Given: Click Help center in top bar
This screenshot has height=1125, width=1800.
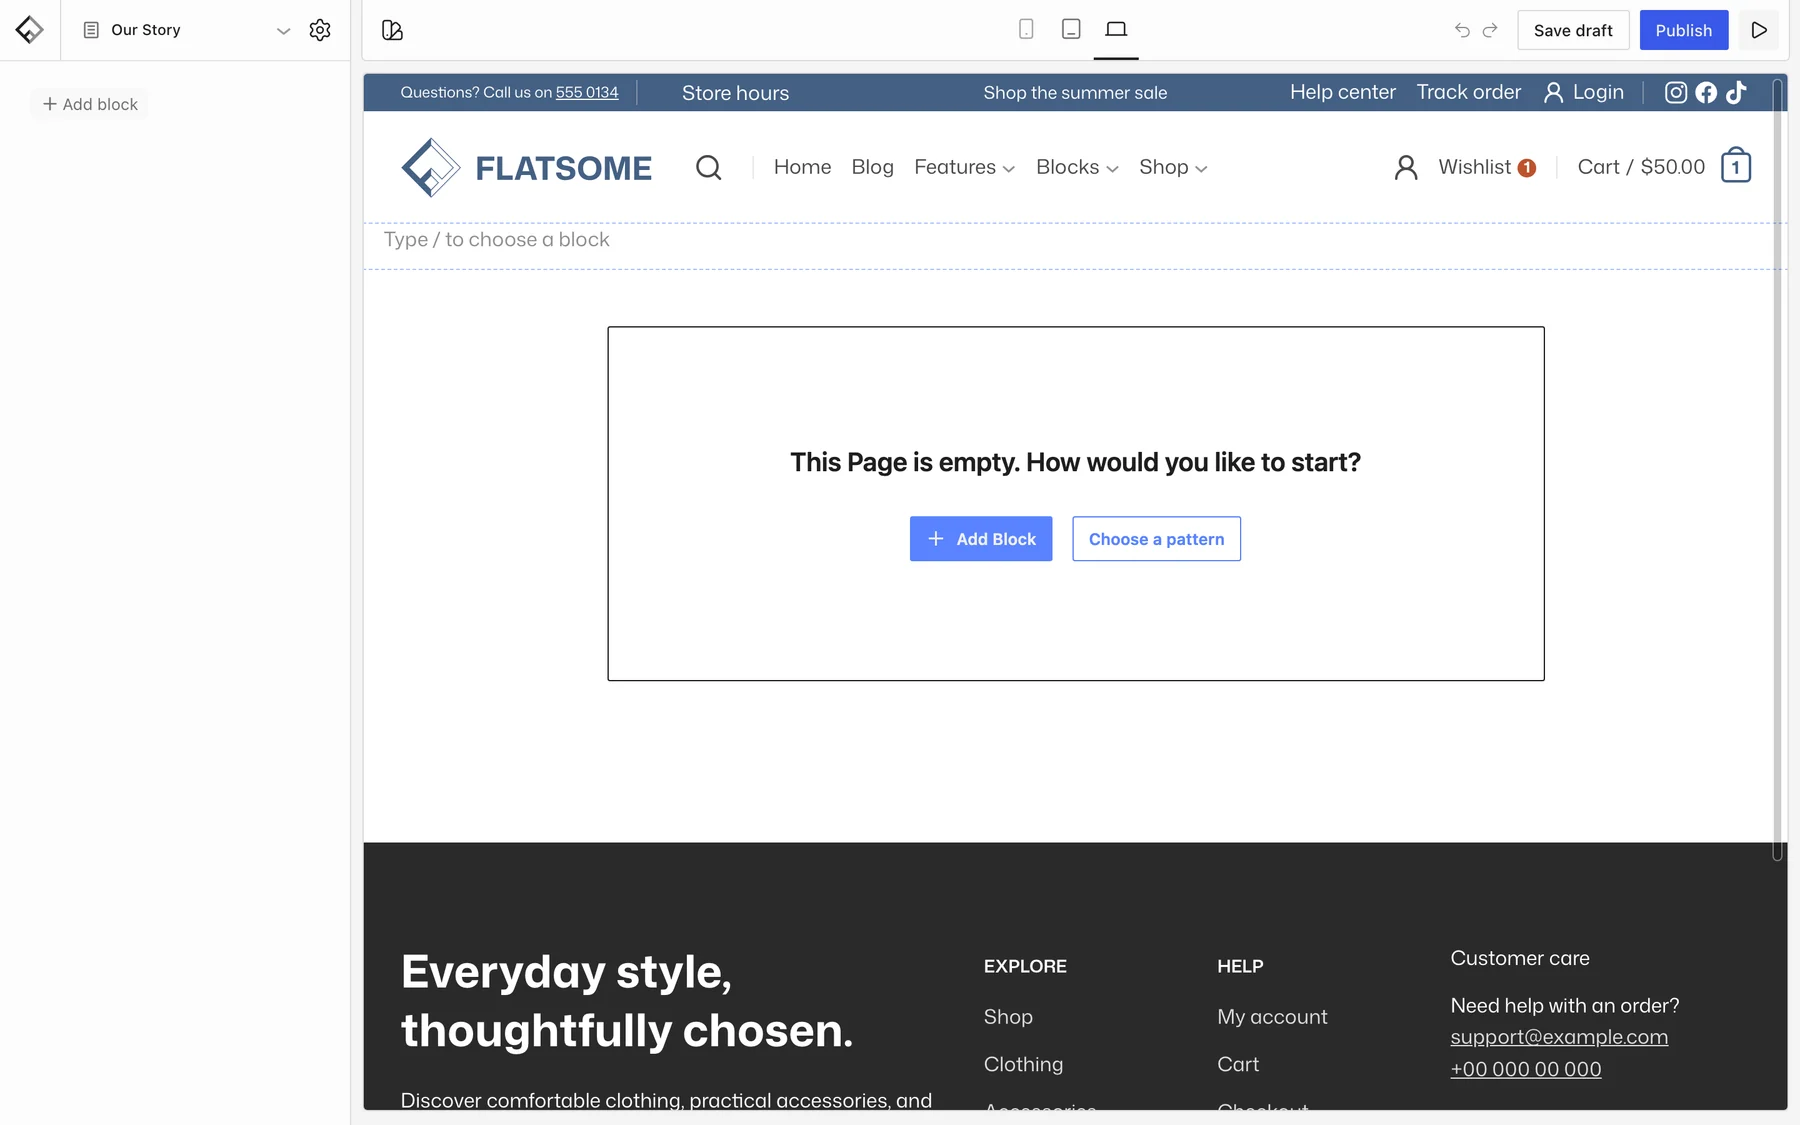Looking at the screenshot, I should (1343, 92).
